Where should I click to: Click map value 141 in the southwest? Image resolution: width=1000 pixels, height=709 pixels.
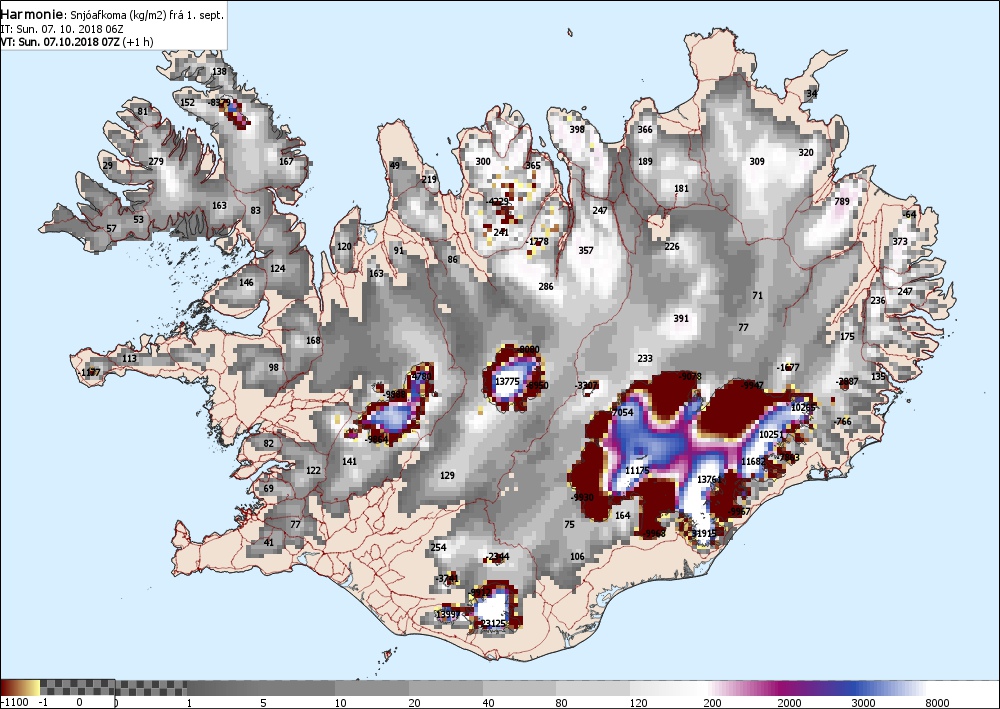[x=349, y=462]
